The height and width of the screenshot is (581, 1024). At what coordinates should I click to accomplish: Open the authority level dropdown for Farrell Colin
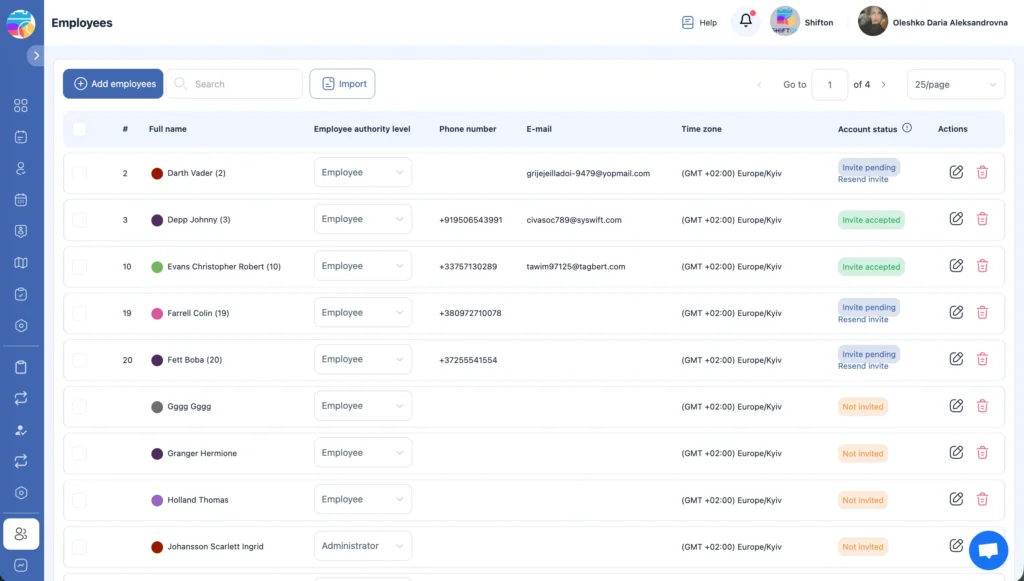tap(362, 312)
